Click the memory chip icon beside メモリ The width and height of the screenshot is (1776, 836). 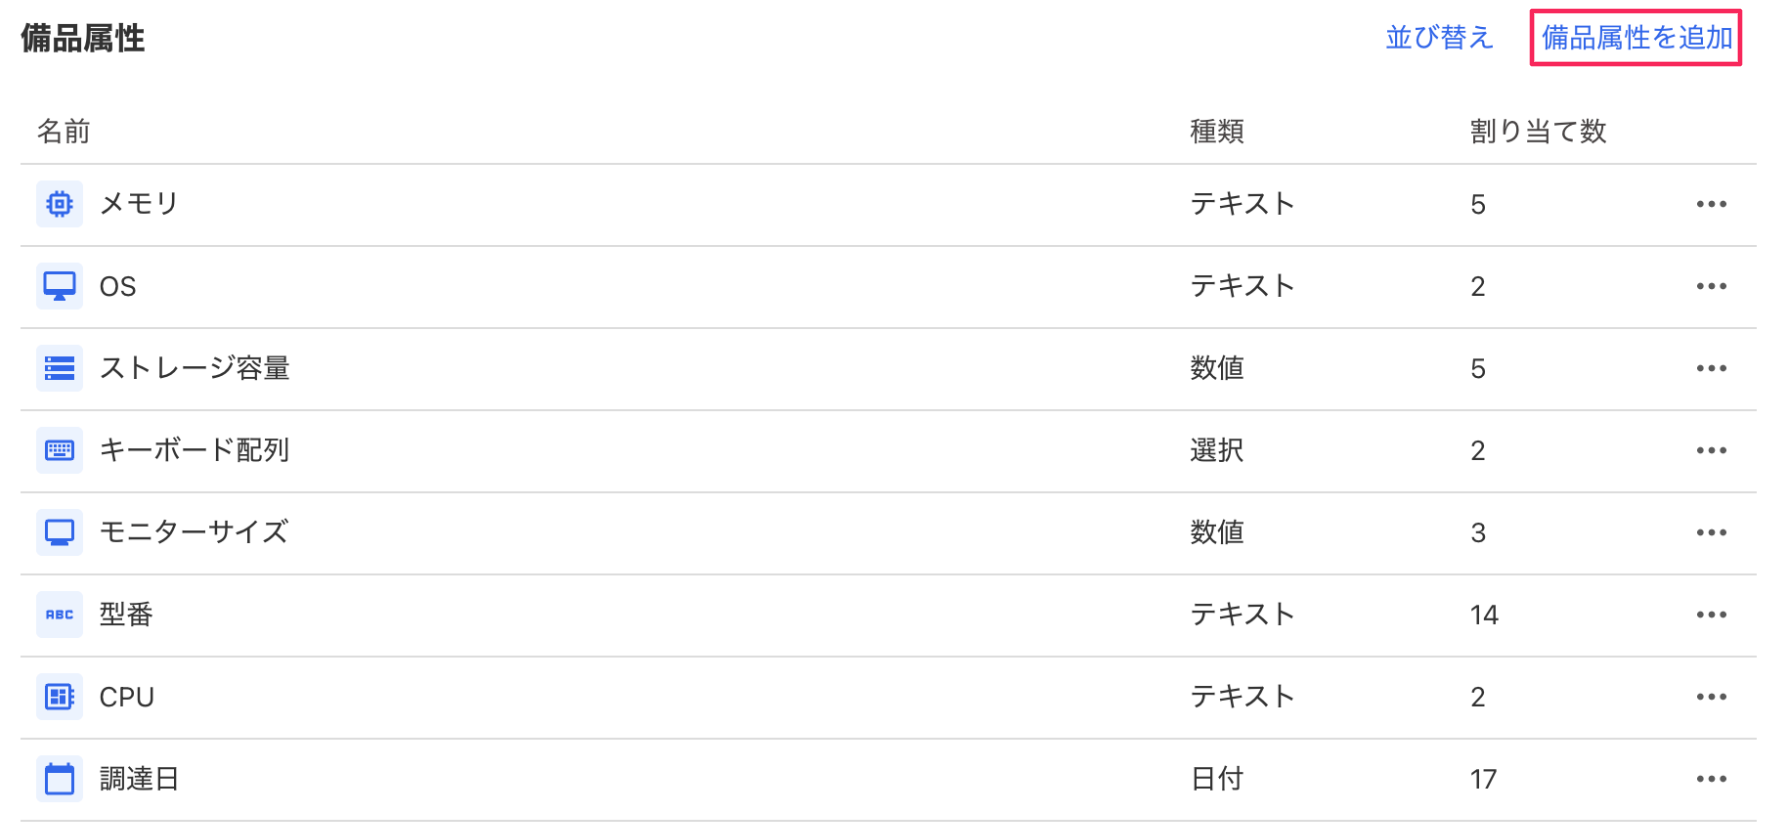59,203
